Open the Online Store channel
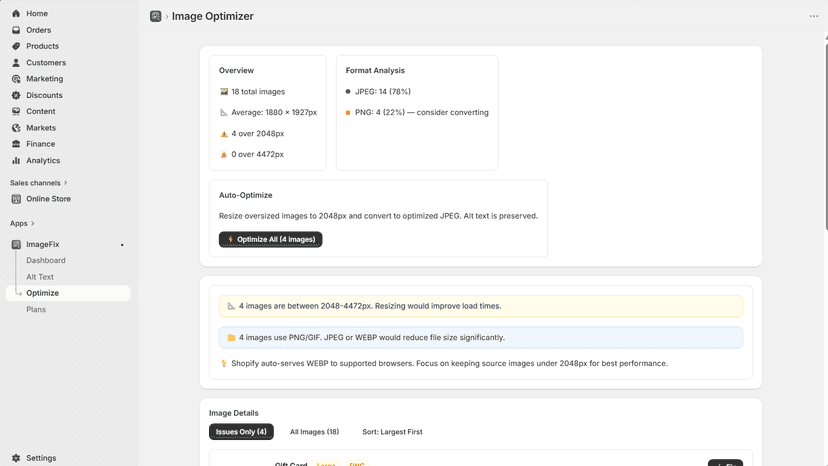This screenshot has height=466, width=828. 49,199
